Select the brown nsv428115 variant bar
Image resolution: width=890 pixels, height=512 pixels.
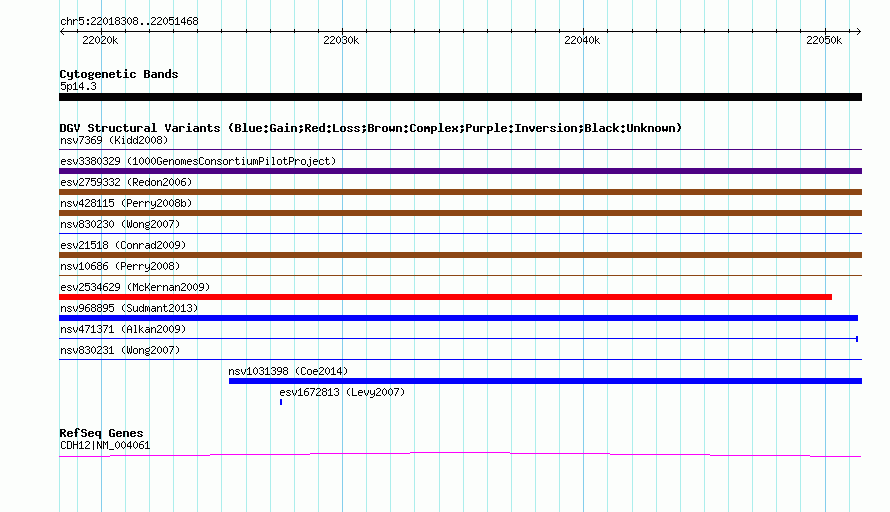460,213
